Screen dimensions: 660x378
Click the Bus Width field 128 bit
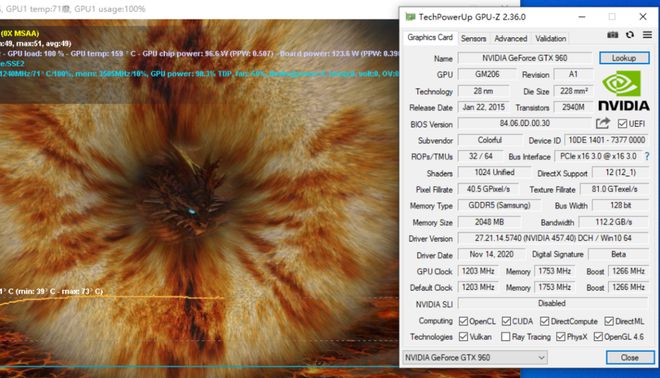[620, 205]
